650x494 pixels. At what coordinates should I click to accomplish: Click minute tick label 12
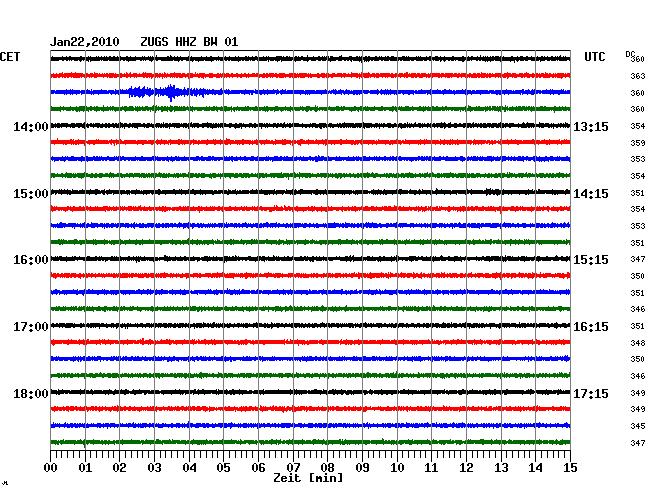tap(466, 468)
